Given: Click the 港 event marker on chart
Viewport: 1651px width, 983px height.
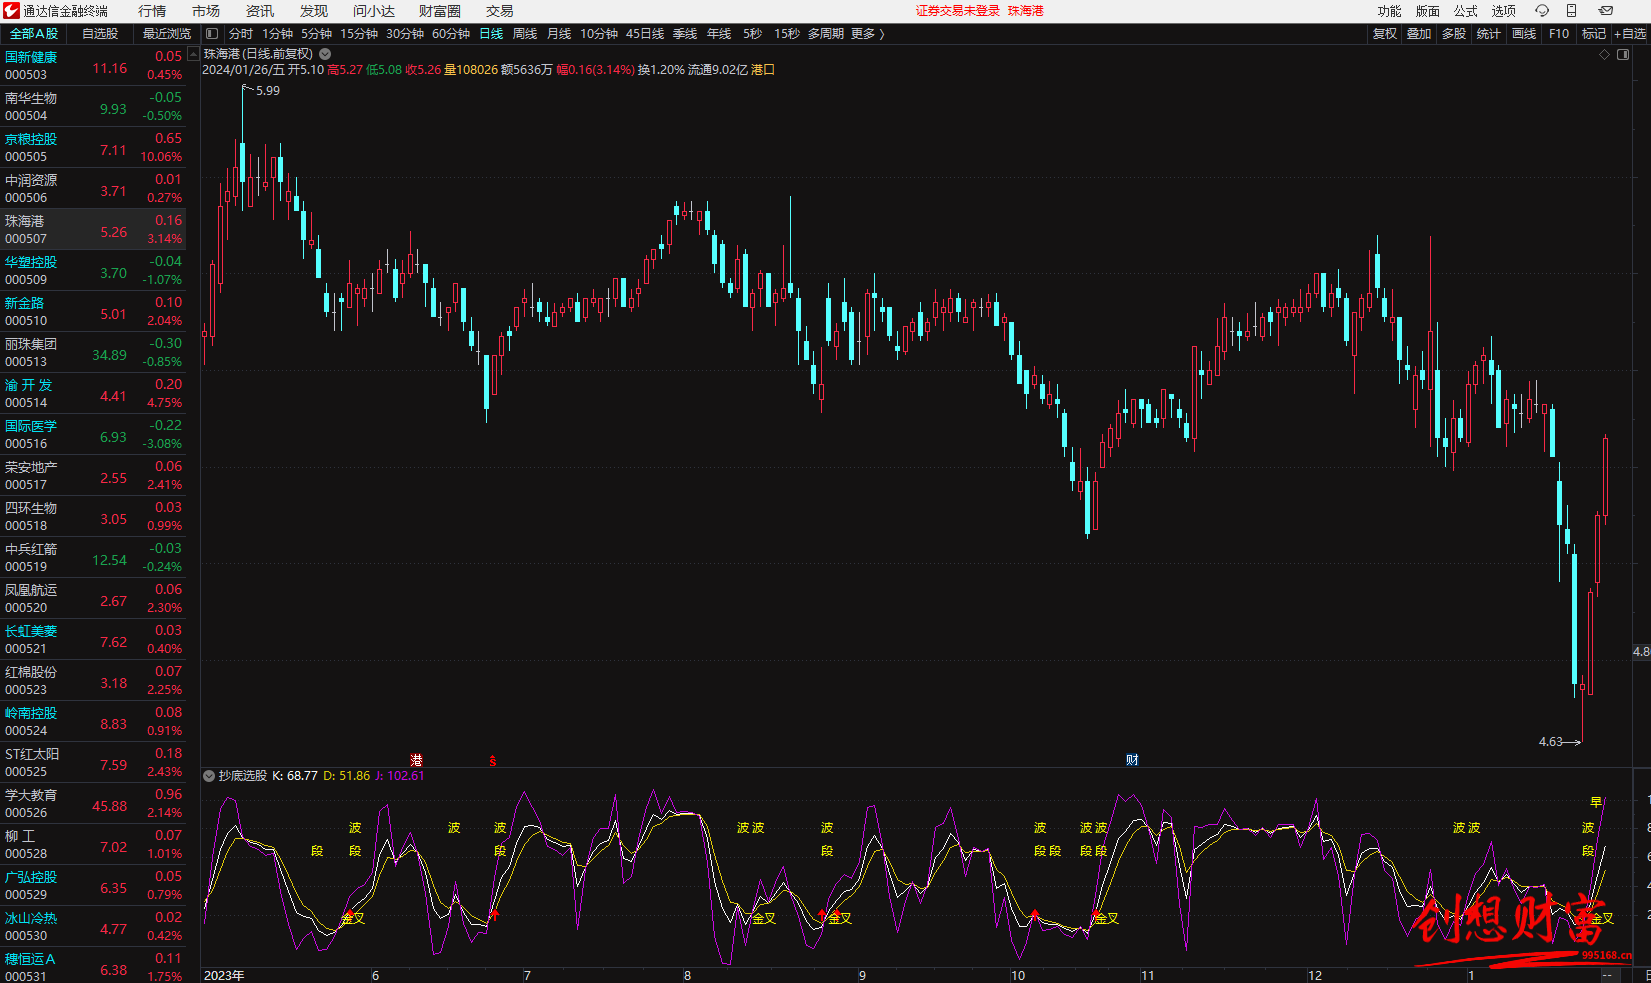Looking at the screenshot, I should coord(417,761).
